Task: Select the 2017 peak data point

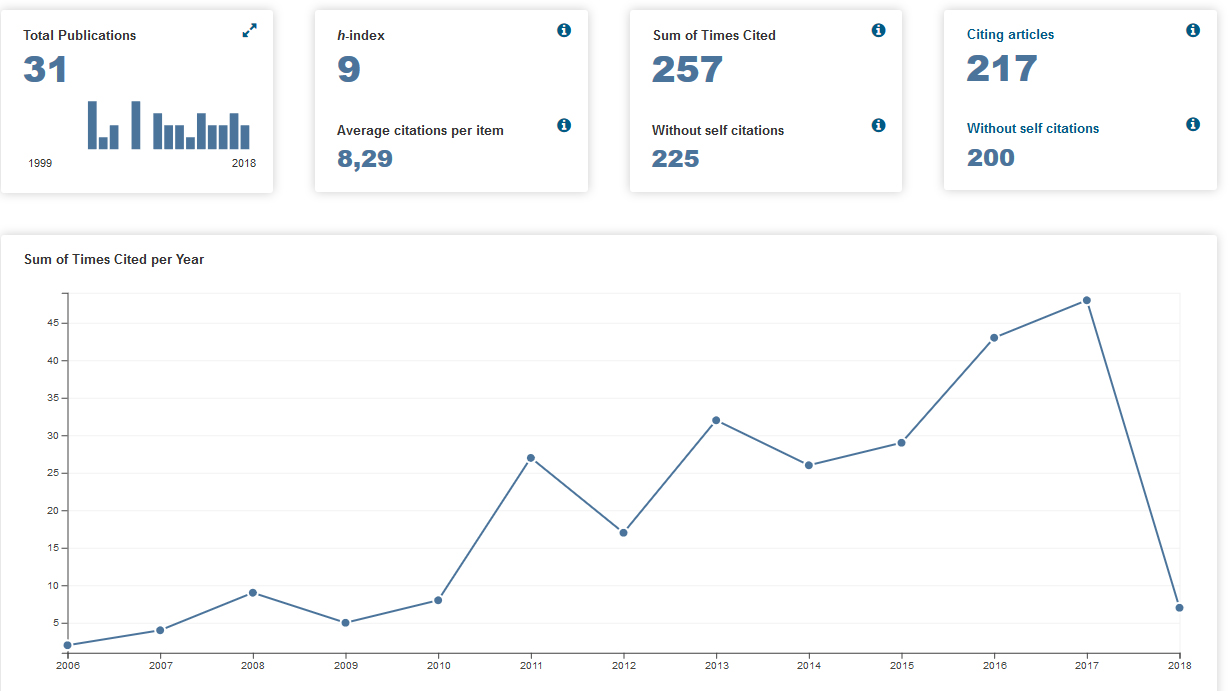Action: (1087, 300)
